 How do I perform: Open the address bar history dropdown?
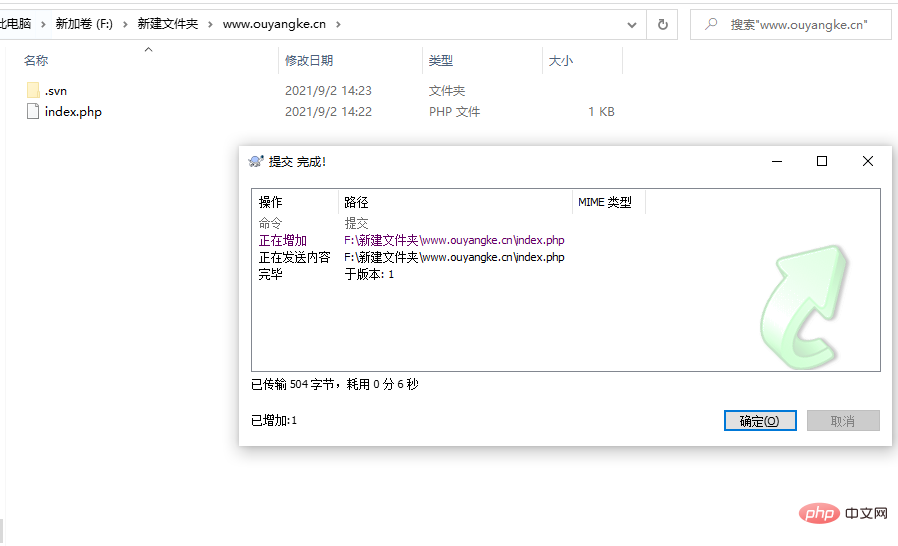click(x=632, y=25)
